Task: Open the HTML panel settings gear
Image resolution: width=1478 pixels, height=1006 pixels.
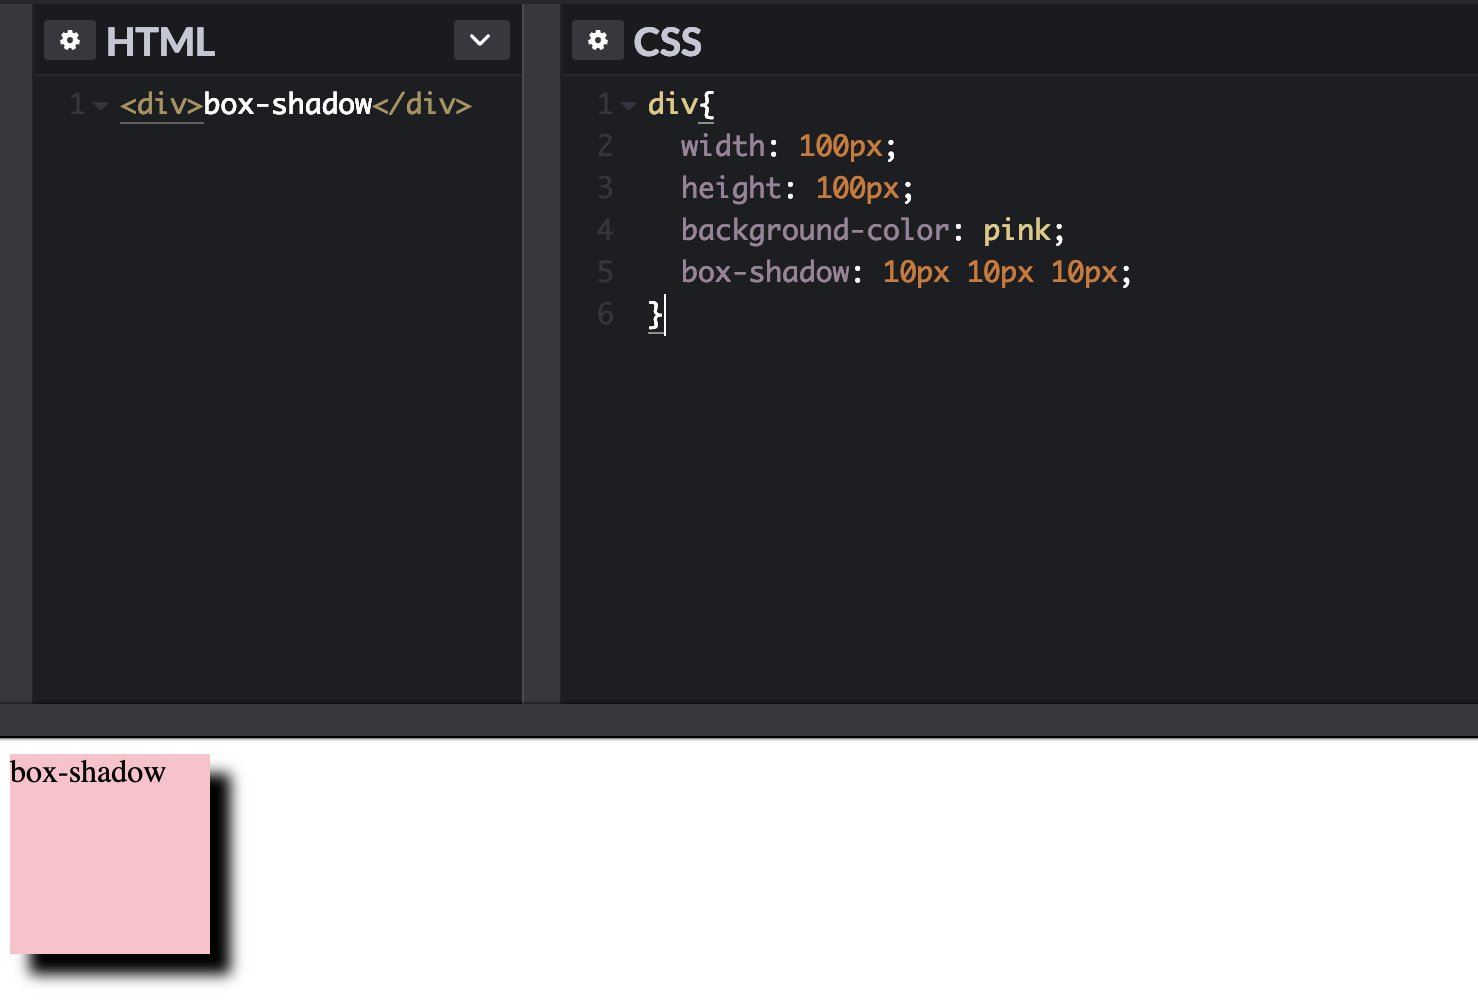Action: click(x=69, y=40)
